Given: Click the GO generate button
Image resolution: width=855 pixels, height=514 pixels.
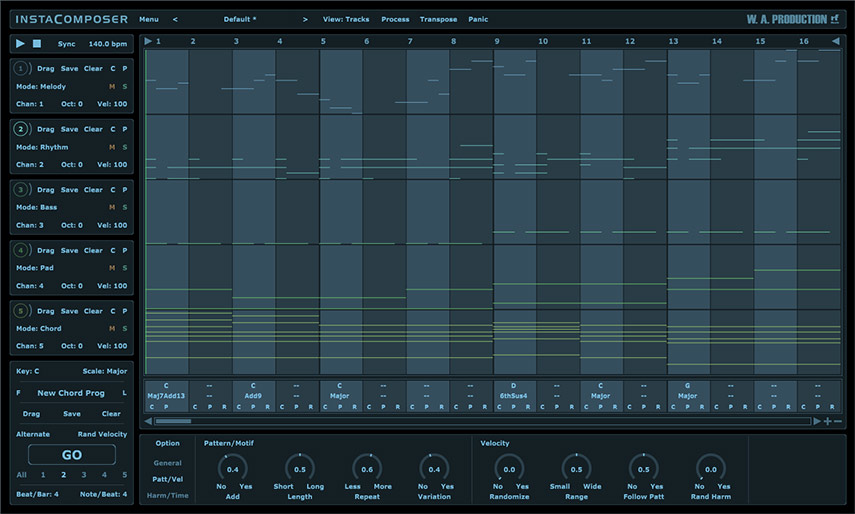Looking at the screenshot, I should (72, 454).
